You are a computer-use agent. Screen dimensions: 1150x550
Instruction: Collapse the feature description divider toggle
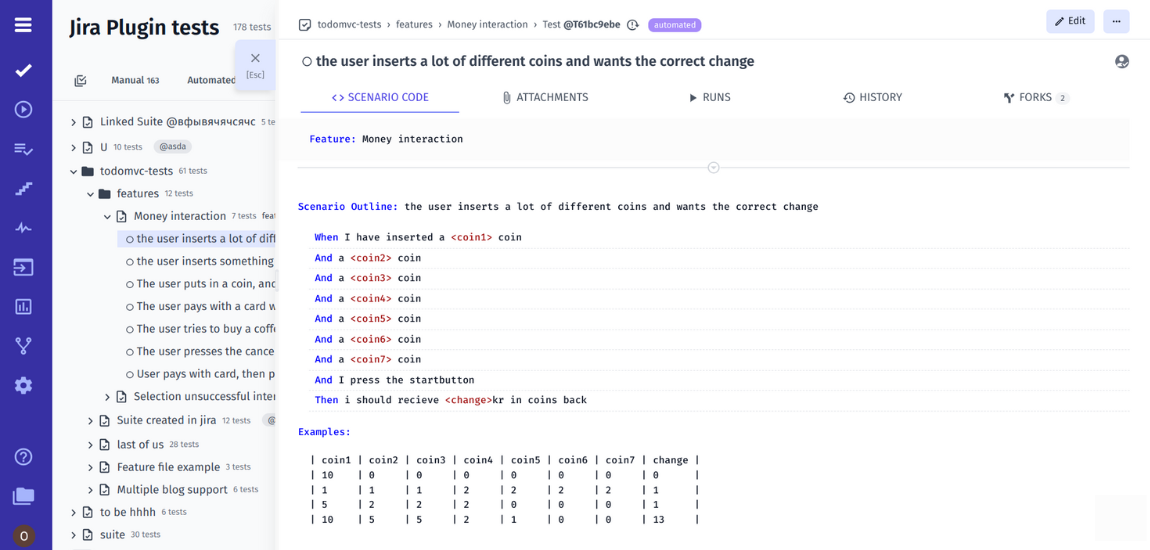[x=713, y=168]
